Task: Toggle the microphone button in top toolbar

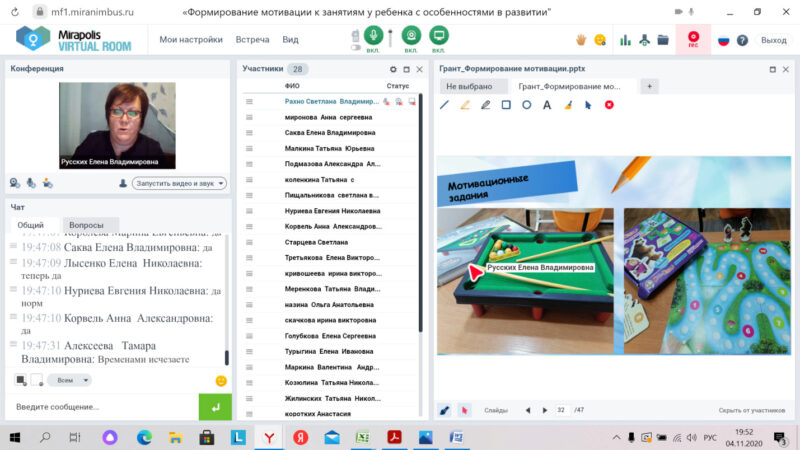Action: (373, 35)
